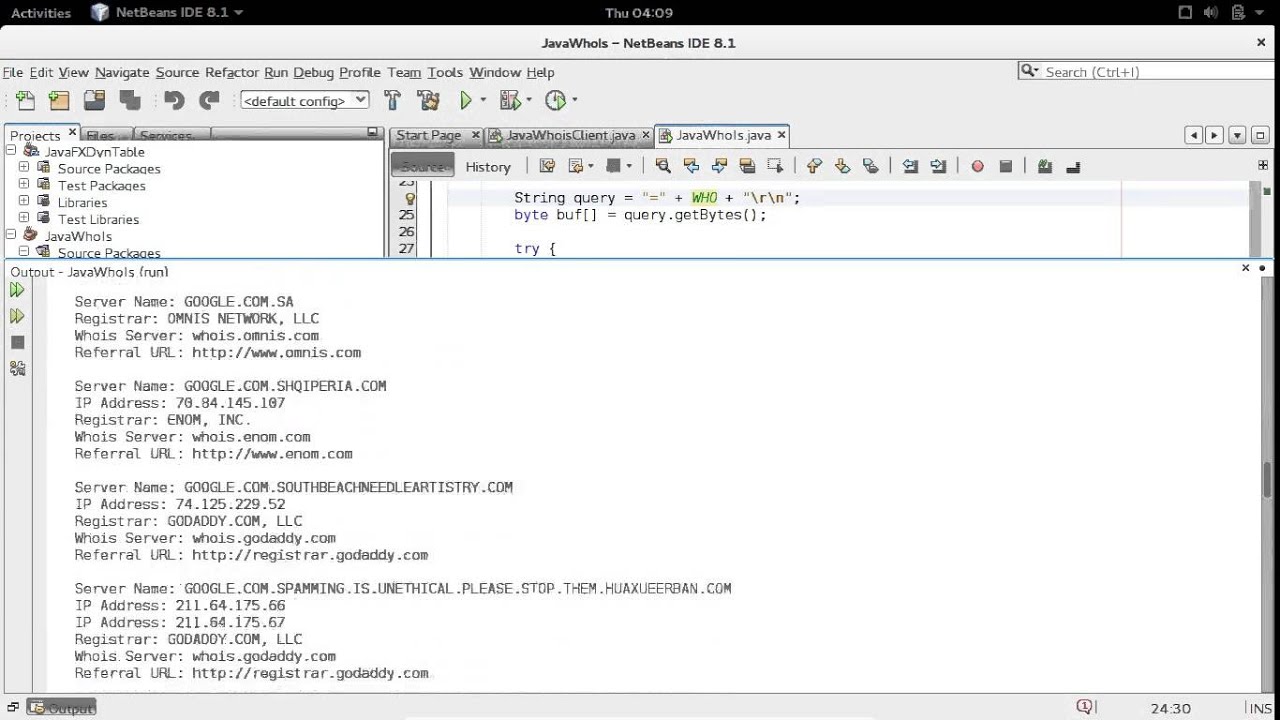Open the Tools menu
Viewport: 1280px width, 720px height.
445,72
